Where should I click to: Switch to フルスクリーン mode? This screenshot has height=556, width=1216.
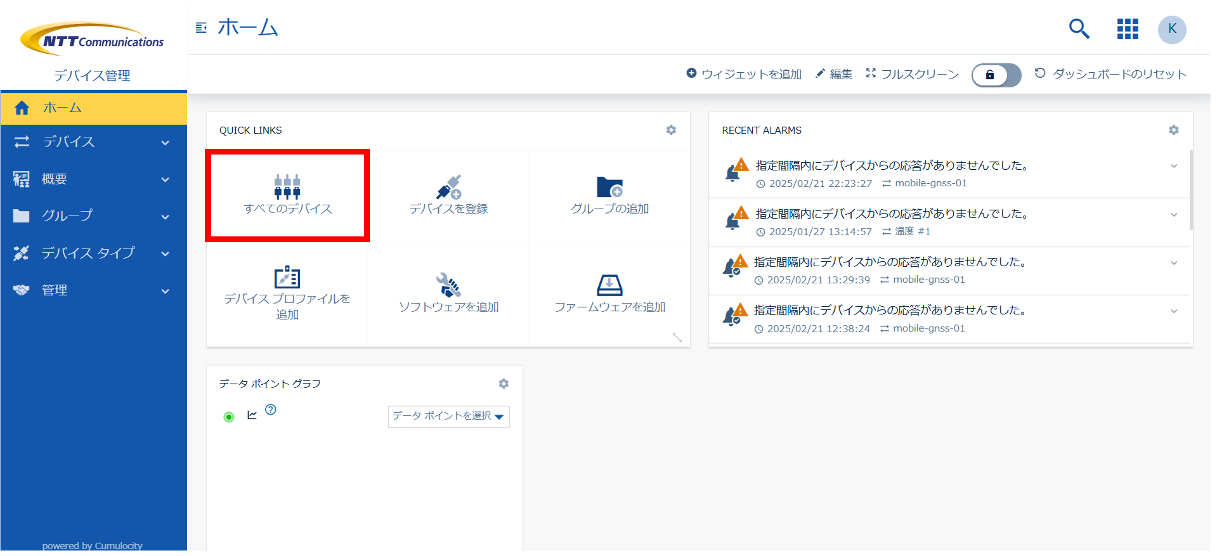pos(912,74)
